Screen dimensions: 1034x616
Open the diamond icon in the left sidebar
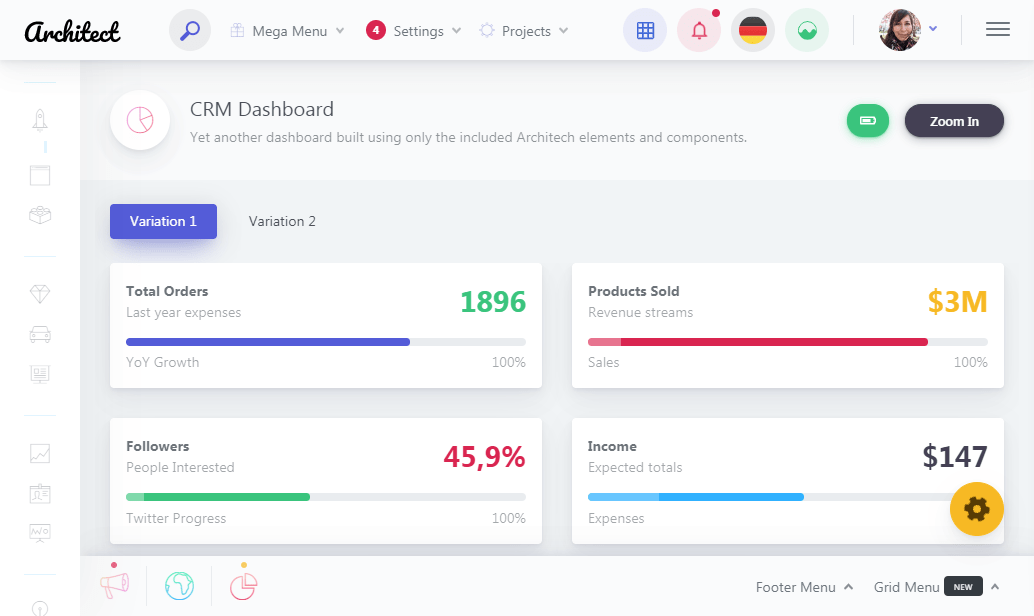(x=39, y=293)
